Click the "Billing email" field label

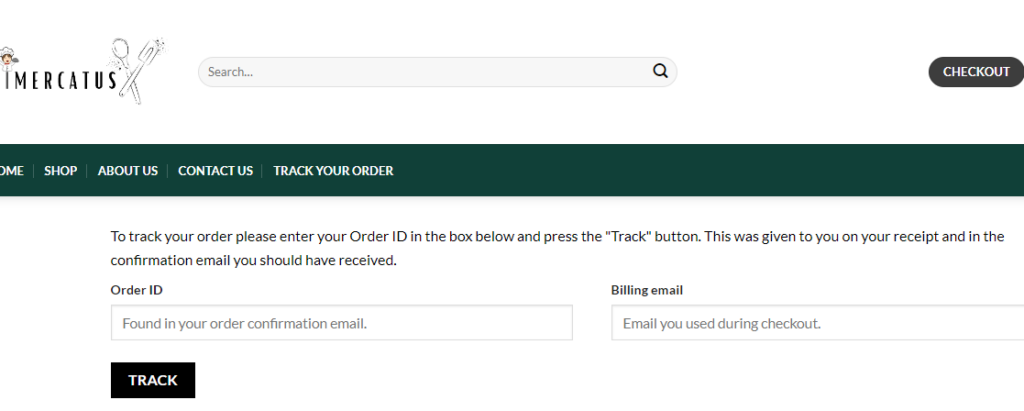pos(646,290)
